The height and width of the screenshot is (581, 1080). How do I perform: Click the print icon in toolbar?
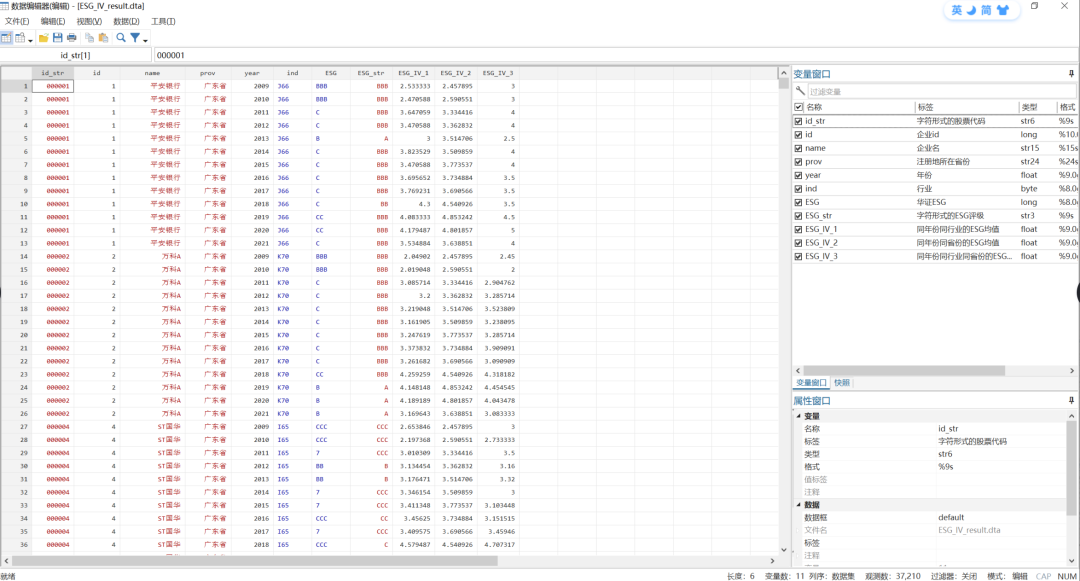pyautogui.click(x=72, y=38)
